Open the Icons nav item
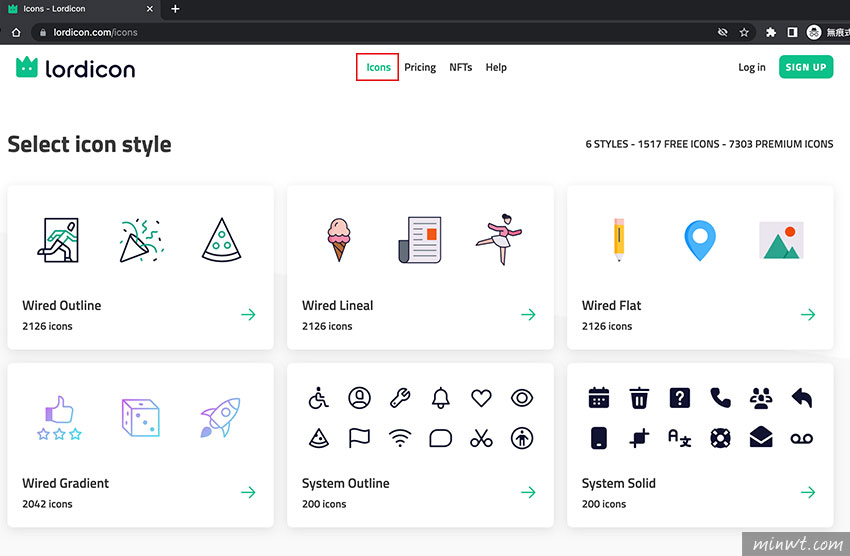850x556 pixels. 378,67
